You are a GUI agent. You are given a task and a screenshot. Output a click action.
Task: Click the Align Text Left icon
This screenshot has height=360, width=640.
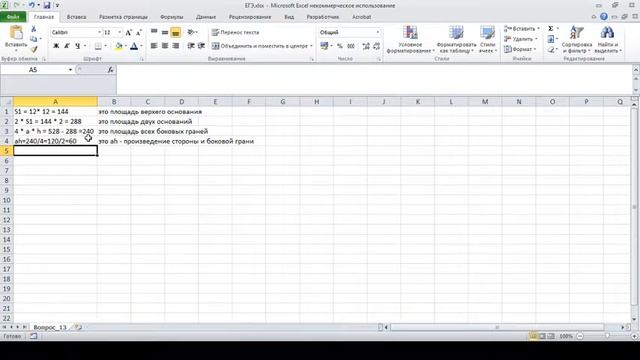[154, 46]
